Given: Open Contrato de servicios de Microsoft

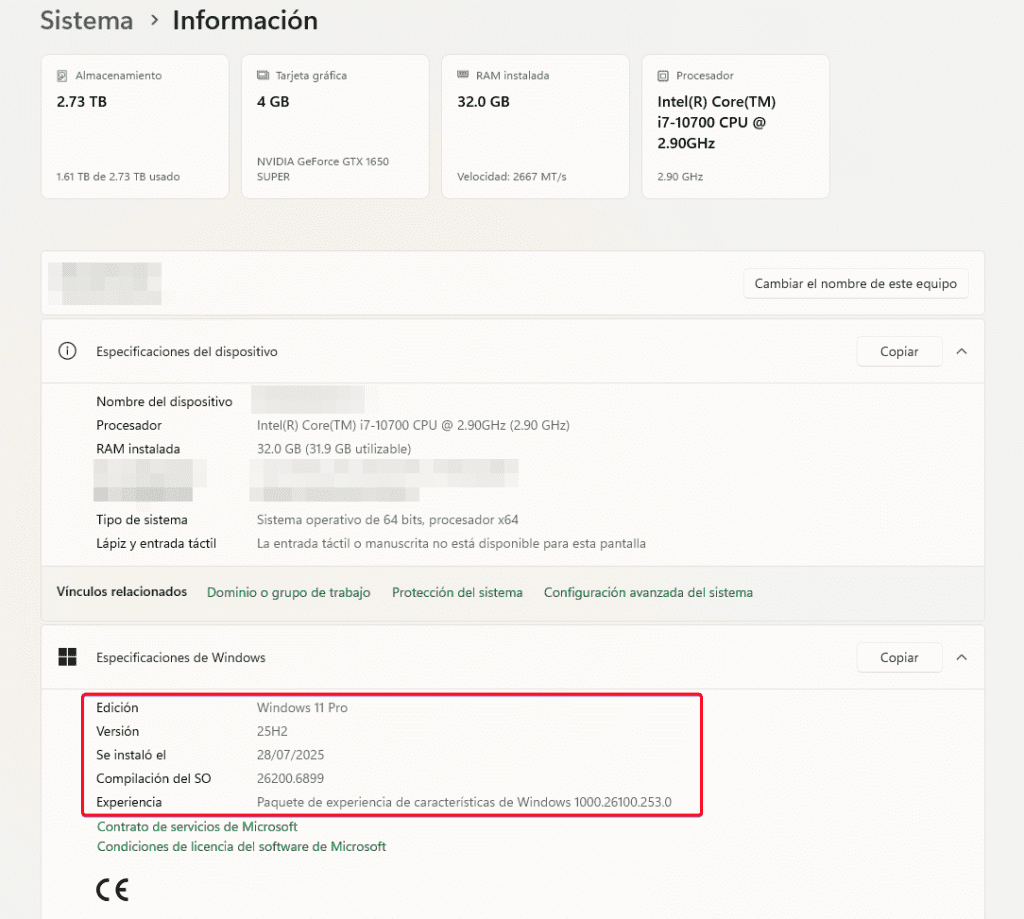Looking at the screenshot, I should (197, 827).
